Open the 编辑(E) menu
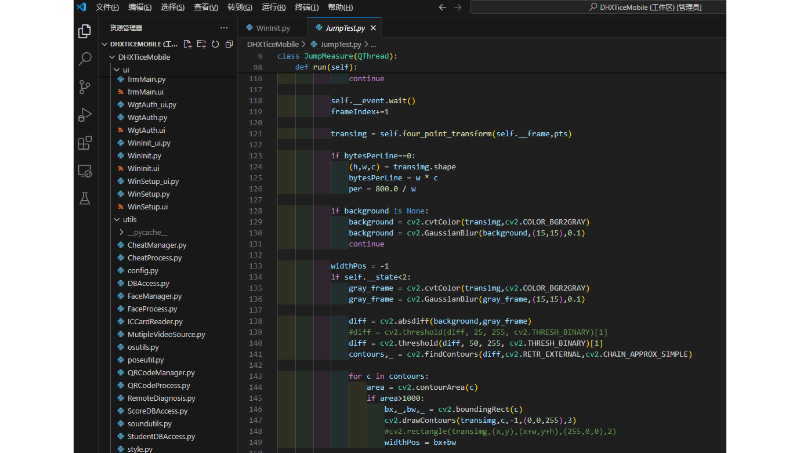This screenshot has width=800, height=453. (x=140, y=7)
